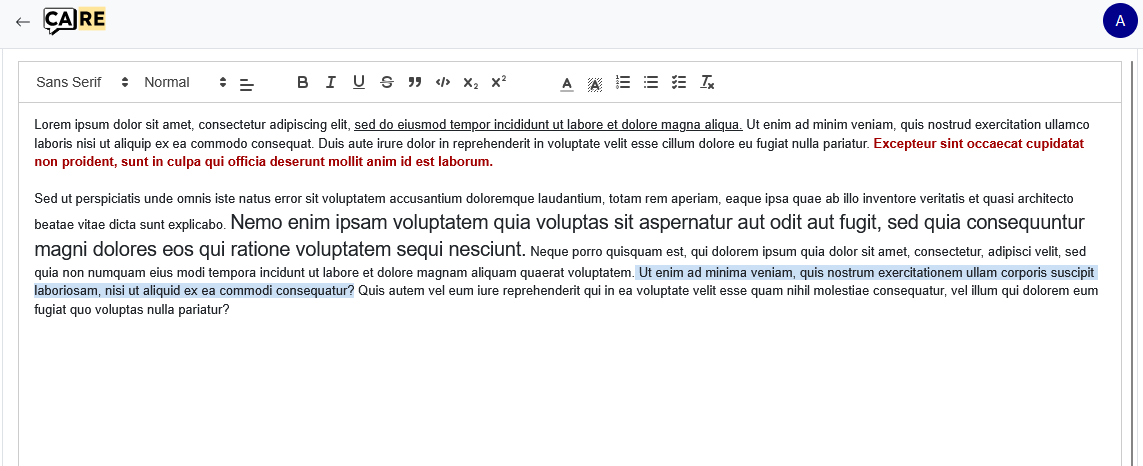Open the Sans Serif font dropdown
The height and width of the screenshot is (466, 1143).
pyautogui.click(x=82, y=83)
